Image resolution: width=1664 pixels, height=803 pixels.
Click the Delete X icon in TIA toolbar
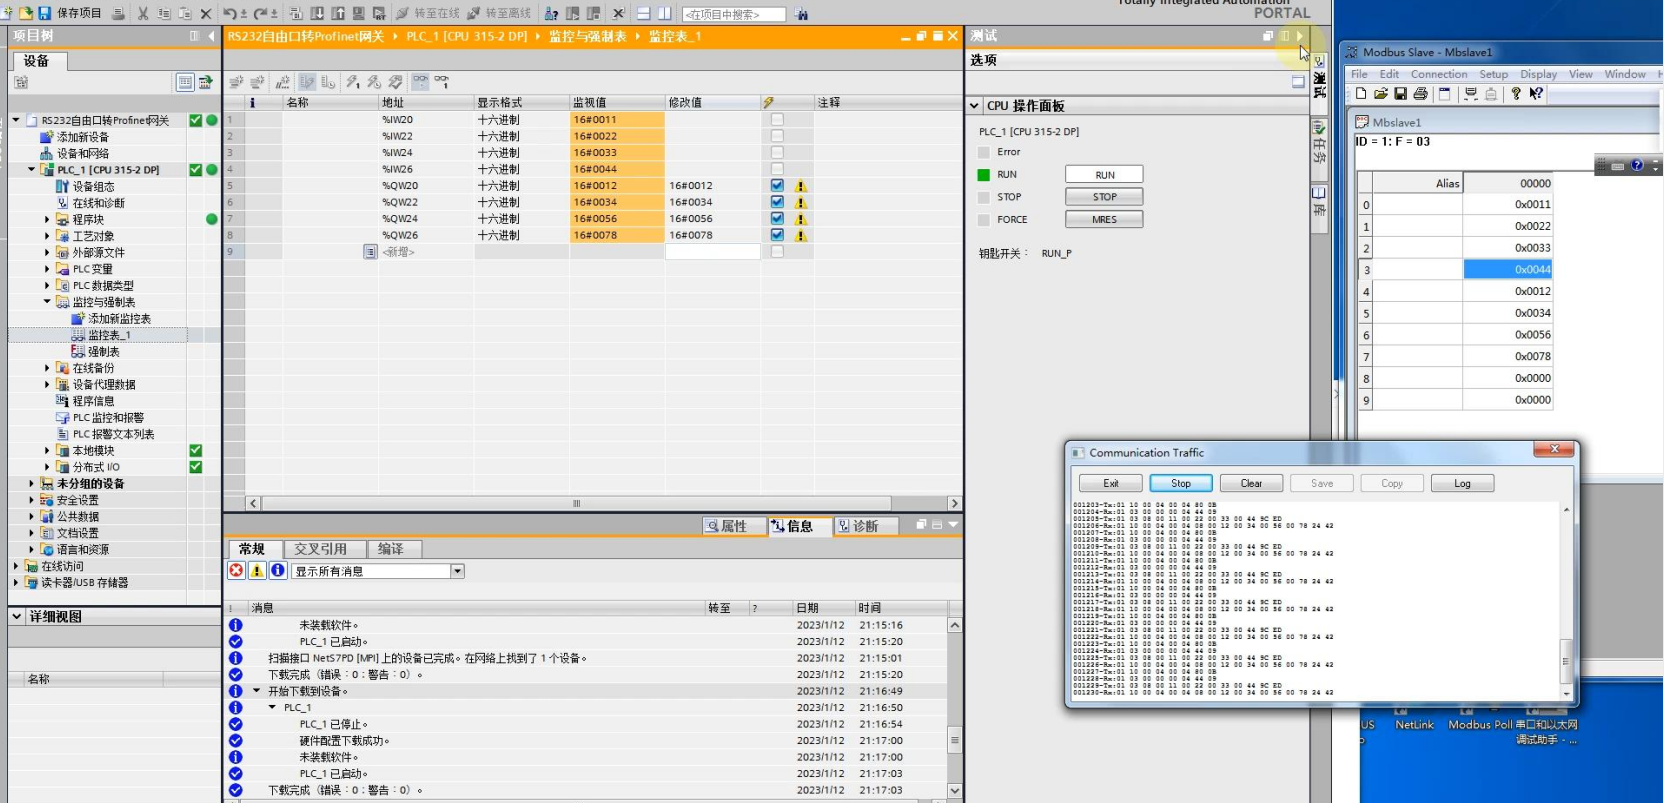(206, 13)
